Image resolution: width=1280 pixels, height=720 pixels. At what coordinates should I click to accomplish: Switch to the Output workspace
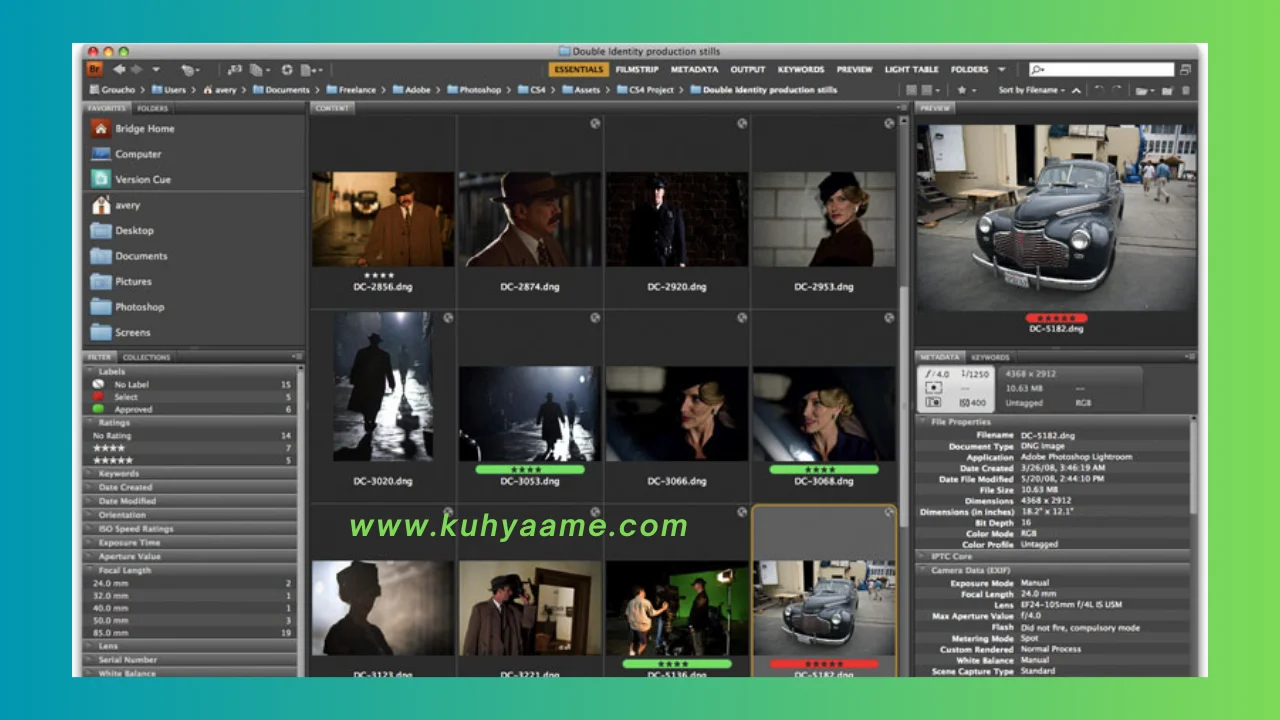[x=747, y=70]
